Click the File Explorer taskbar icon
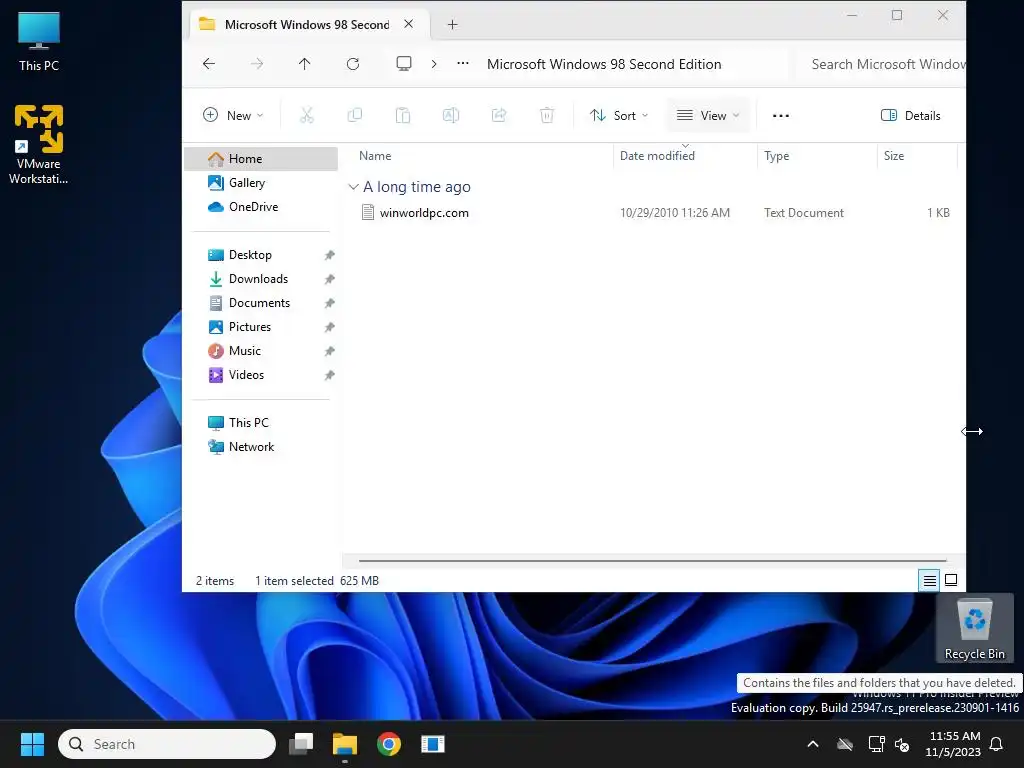1024x768 pixels. 345,744
